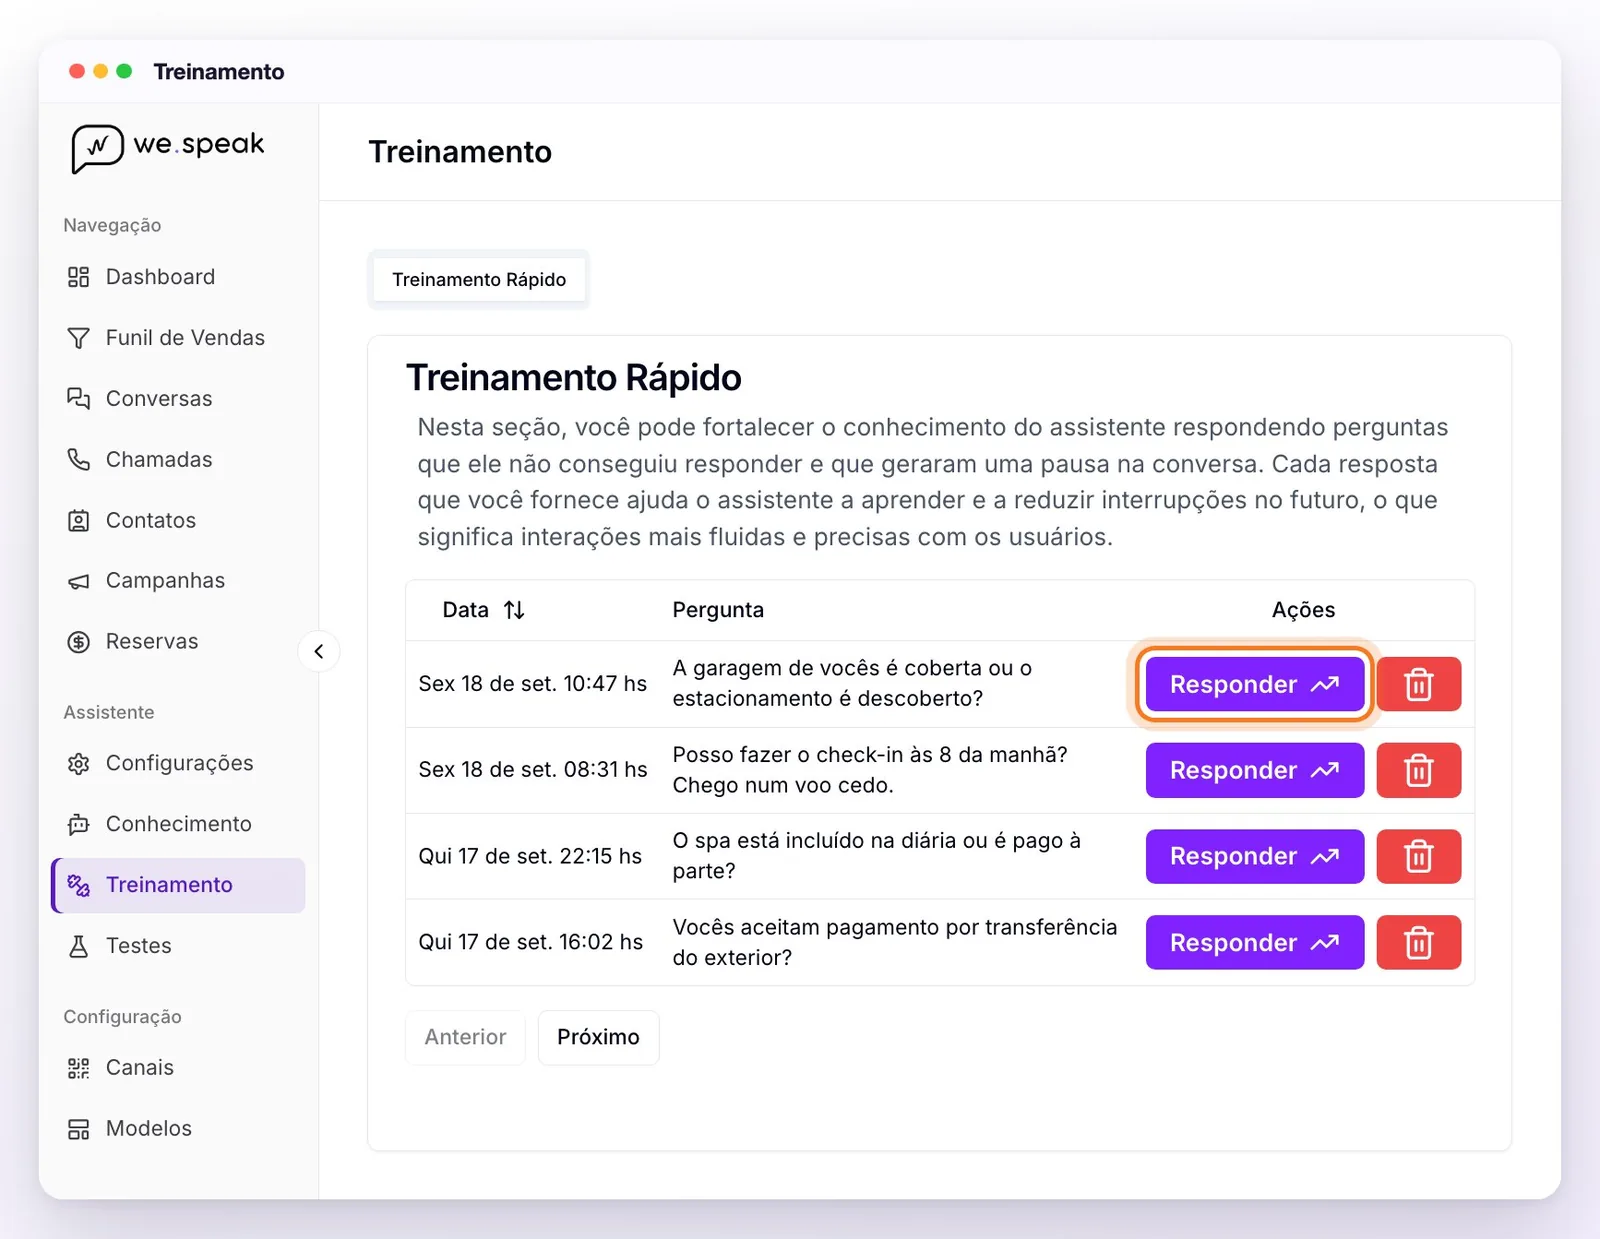The width and height of the screenshot is (1600, 1239).
Task: Select date 'Qui 17 de set. 22:15 hs'
Action: coord(530,856)
